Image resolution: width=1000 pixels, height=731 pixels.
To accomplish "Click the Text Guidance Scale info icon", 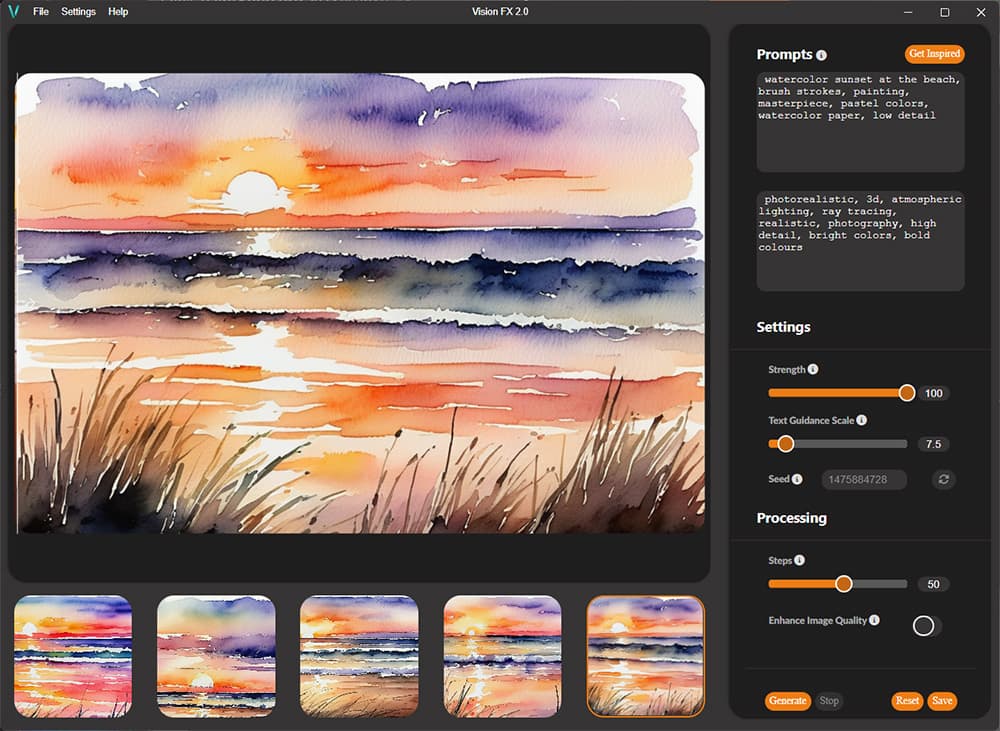I will (861, 421).
